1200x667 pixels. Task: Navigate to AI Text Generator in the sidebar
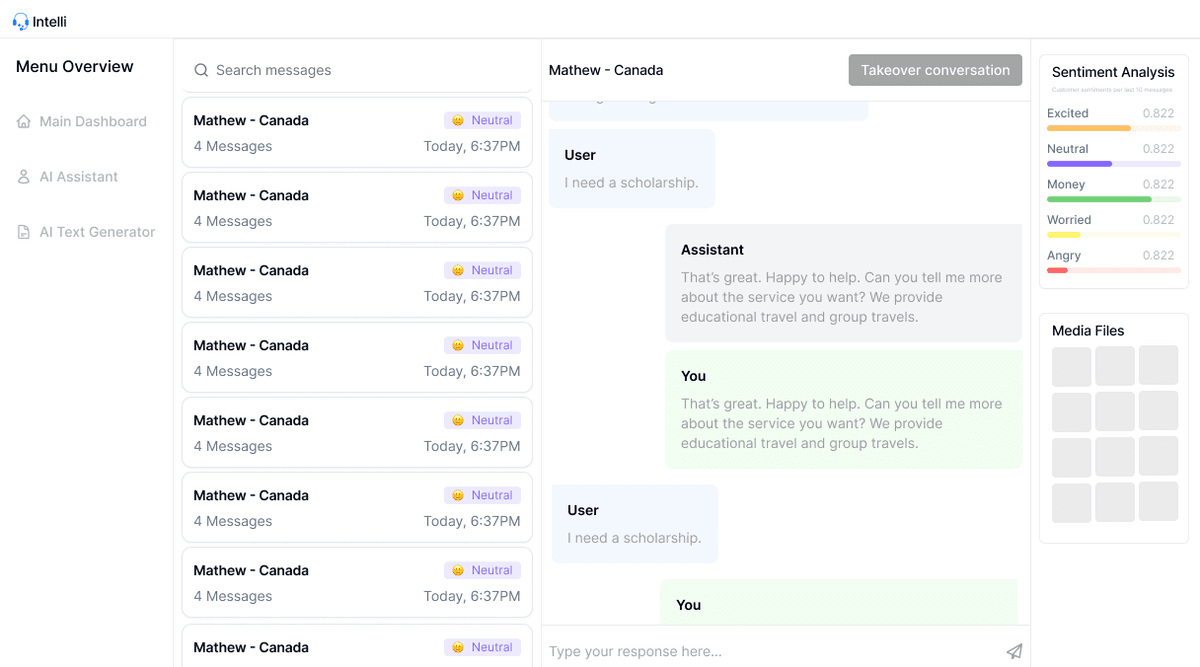(97, 231)
